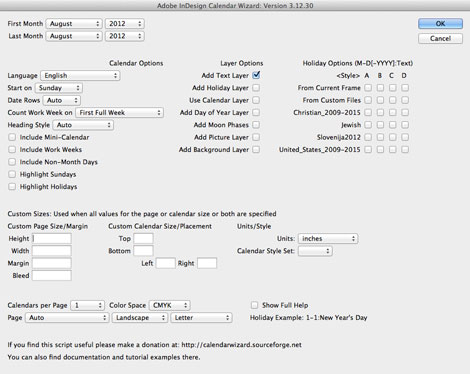470x374 pixels.
Task: Open the Start on Sunday dropdown
Action: point(59,88)
